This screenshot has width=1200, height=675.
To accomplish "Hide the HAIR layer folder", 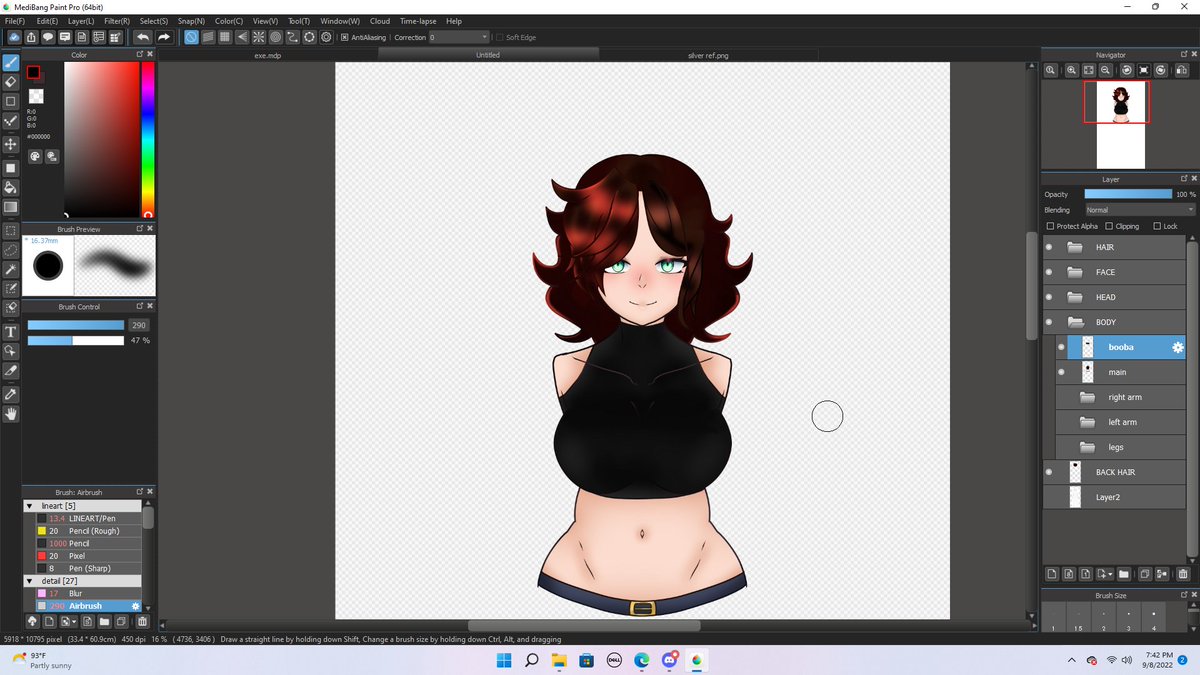I will (x=1049, y=247).
